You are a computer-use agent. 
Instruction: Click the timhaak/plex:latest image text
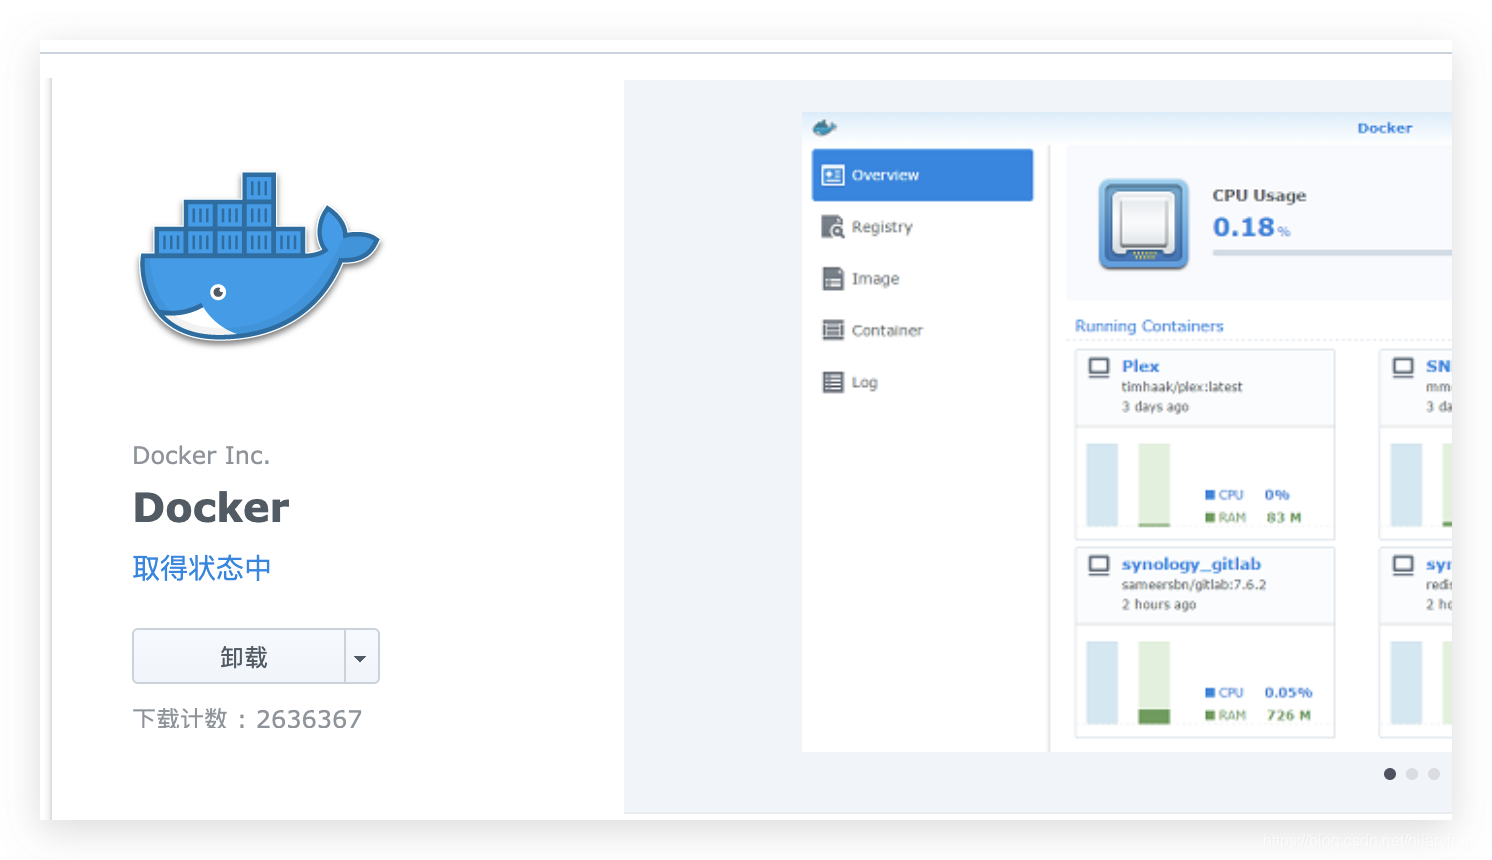[1182, 387]
